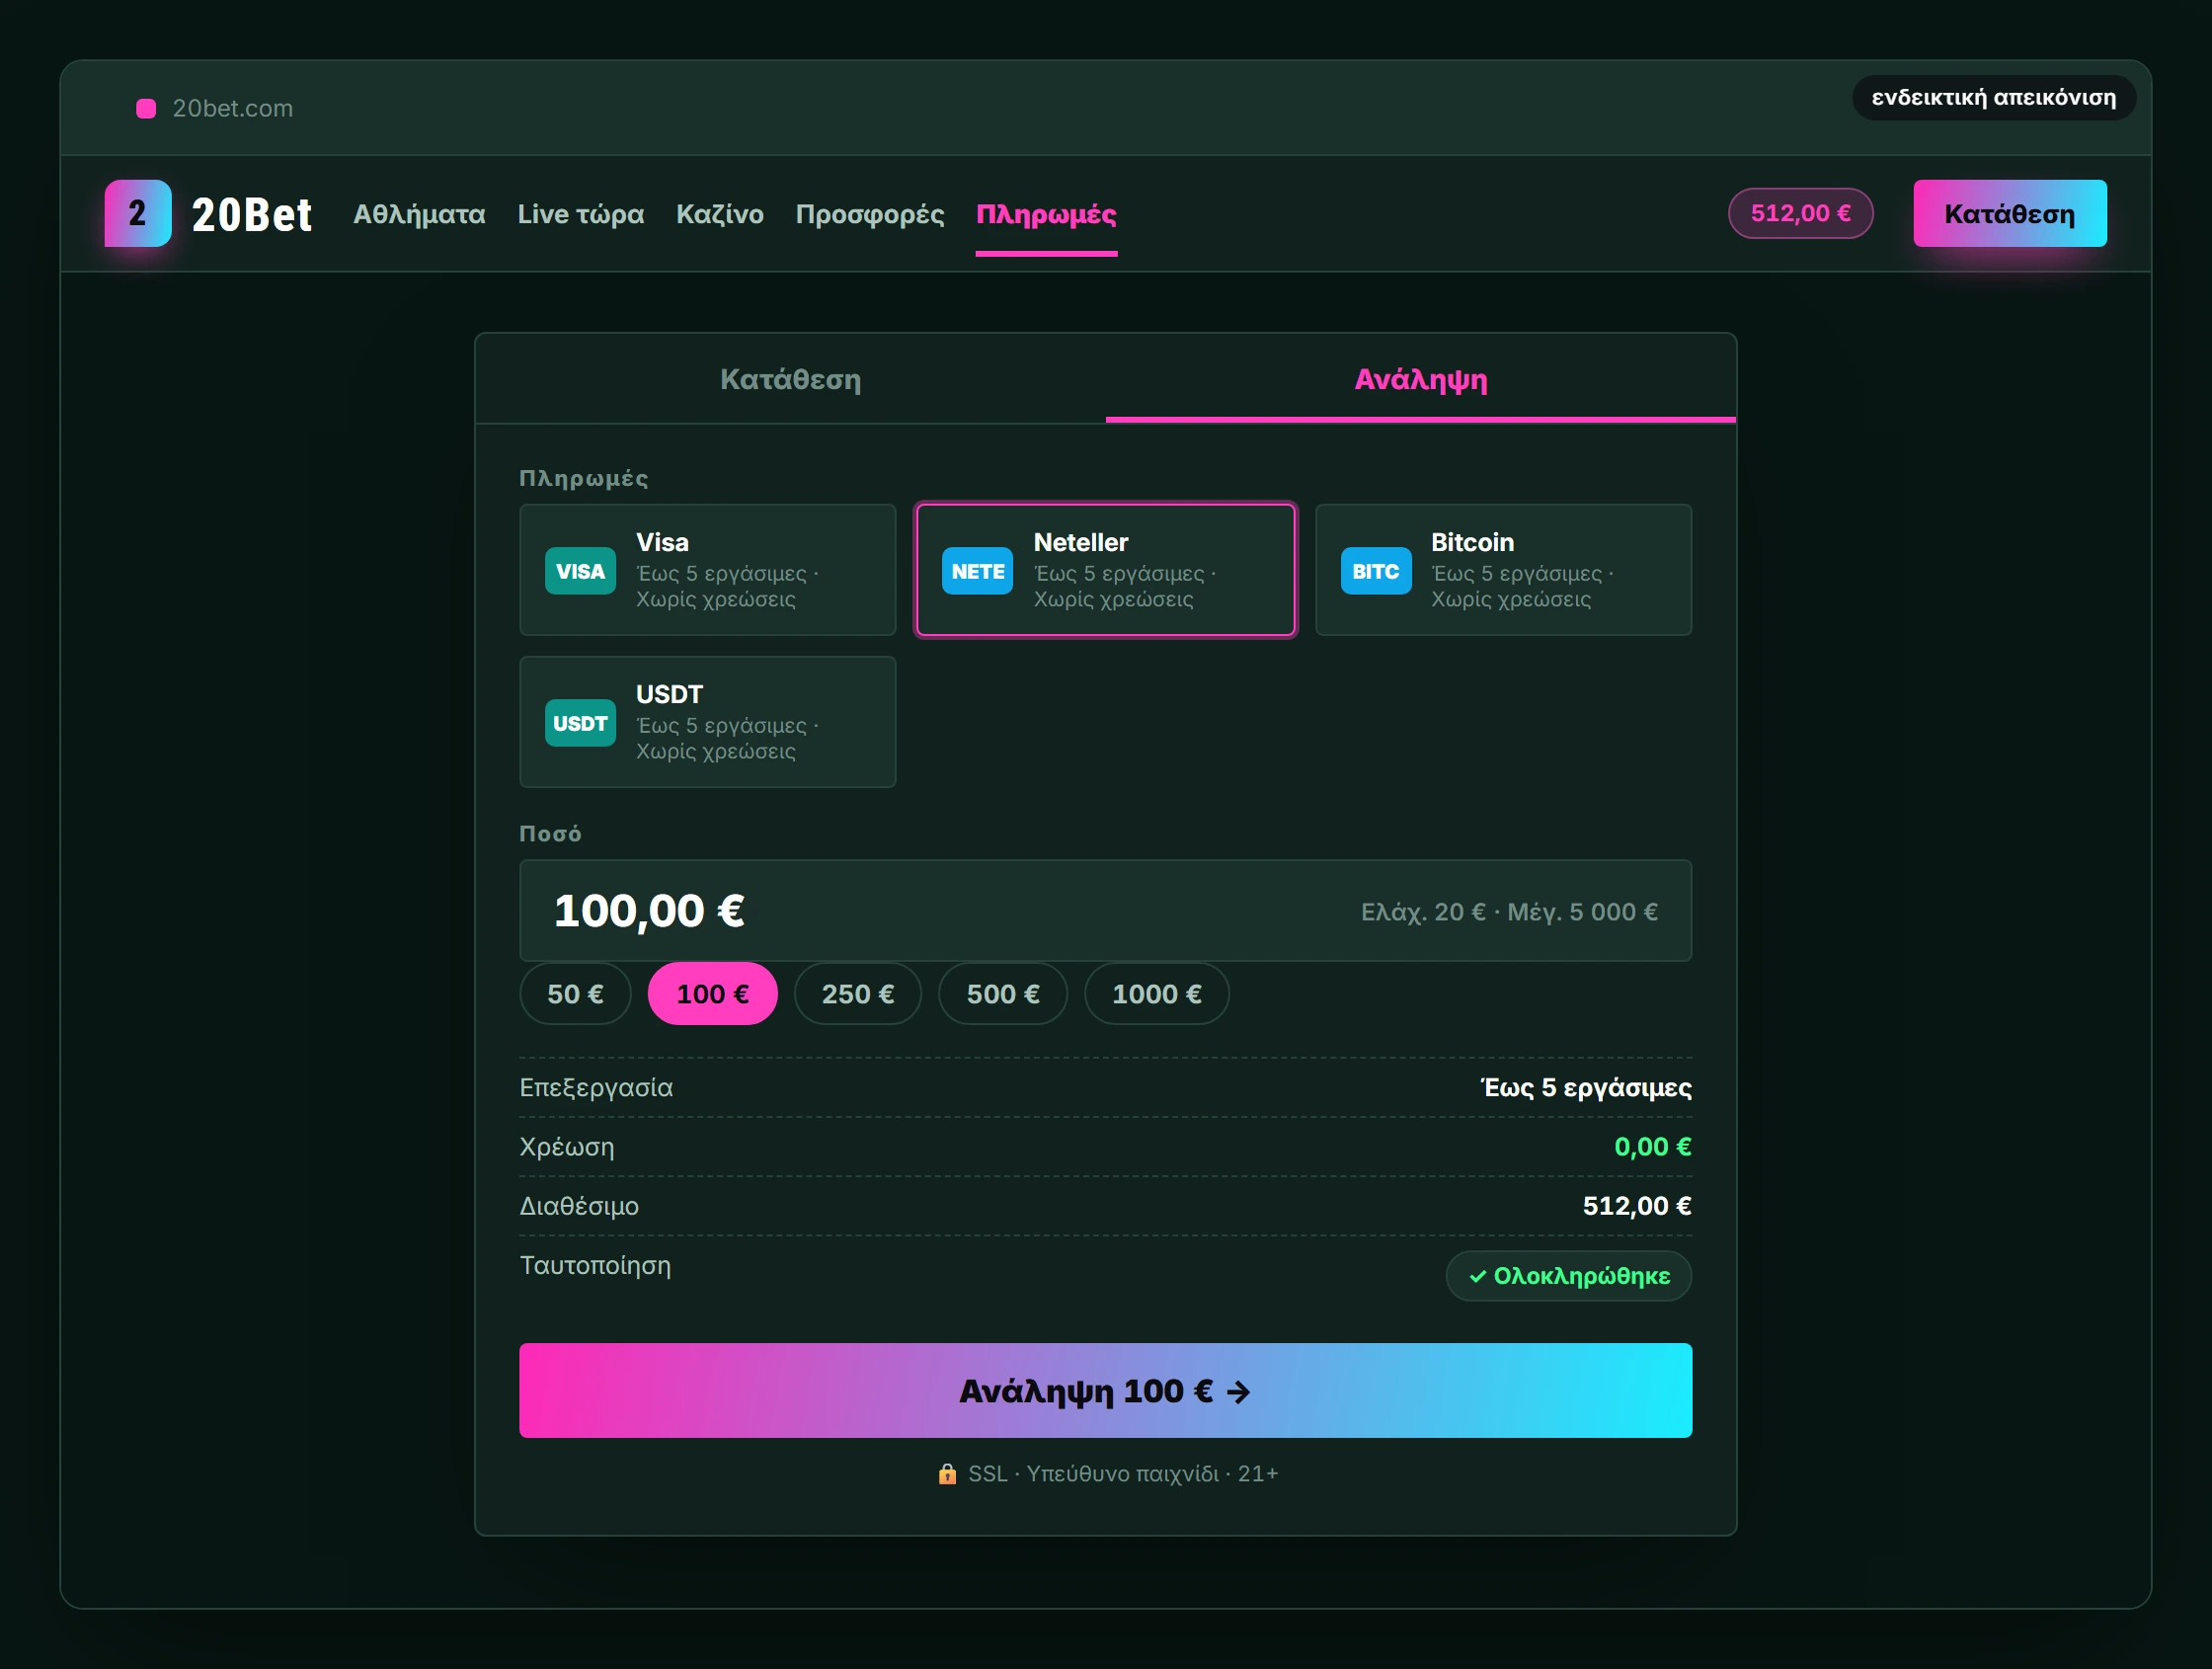Image resolution: width=2212 pixels, height=1669 pixels.
Task: Choose the 100 € quick amount chip
Action: tap(713, 994)
